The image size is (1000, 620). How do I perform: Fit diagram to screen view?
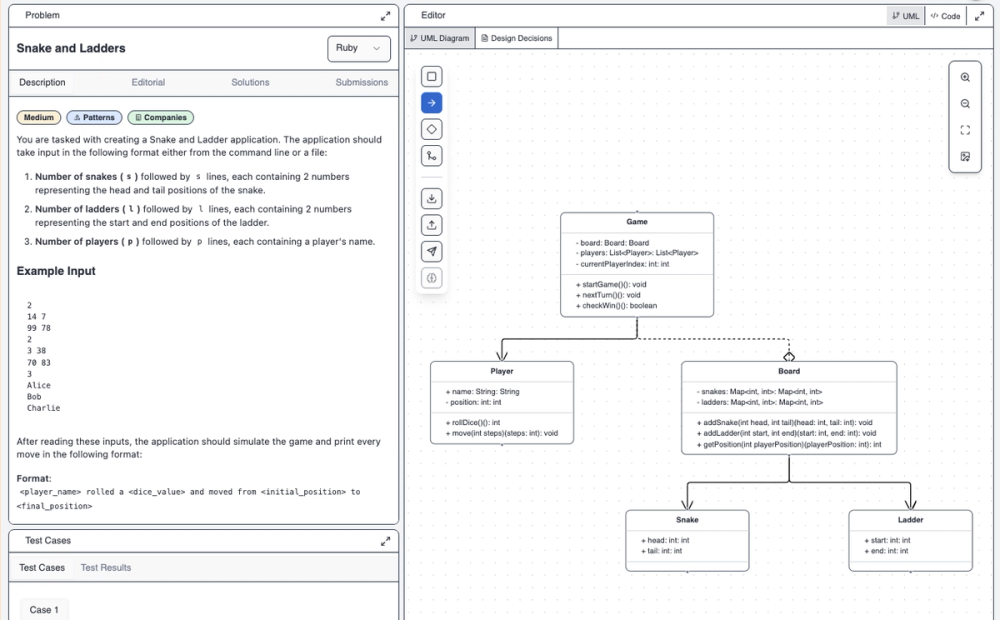coord(965,130)
